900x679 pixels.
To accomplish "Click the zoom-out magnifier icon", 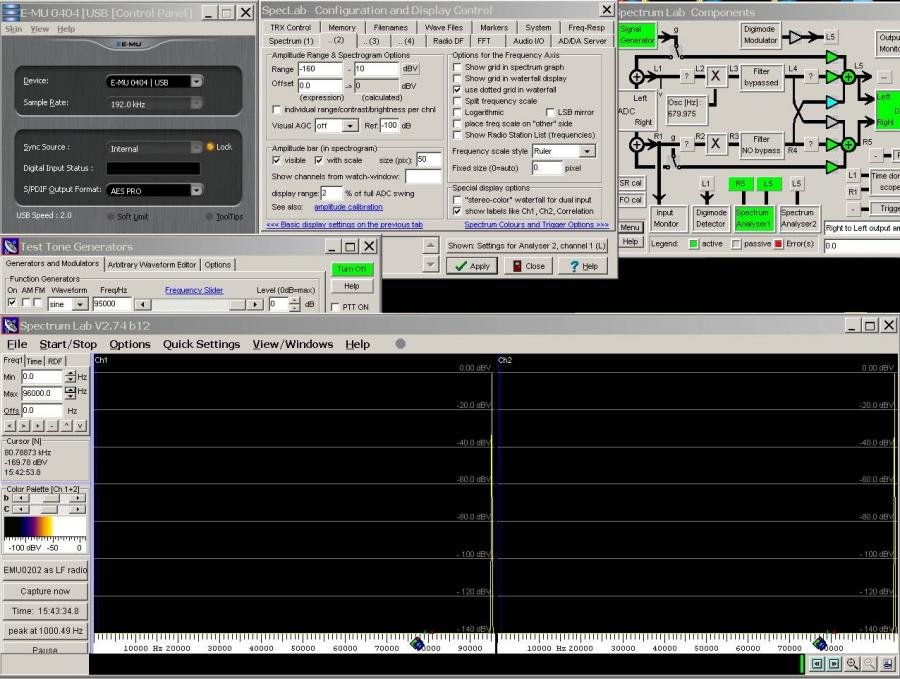I will click(868, 663).
